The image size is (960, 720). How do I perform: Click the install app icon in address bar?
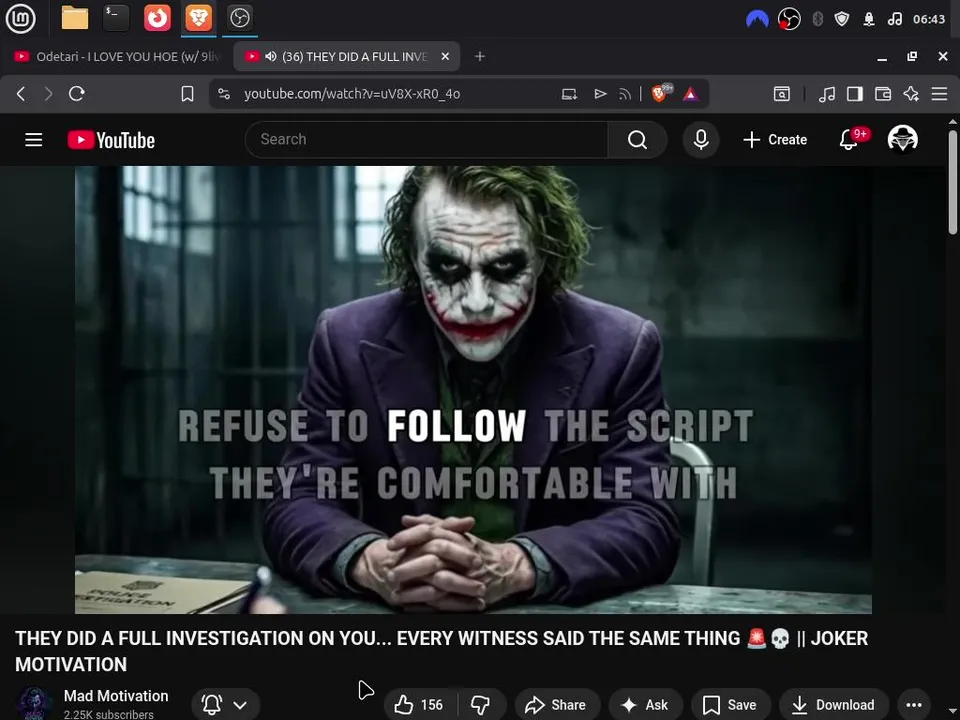(569, 94)
